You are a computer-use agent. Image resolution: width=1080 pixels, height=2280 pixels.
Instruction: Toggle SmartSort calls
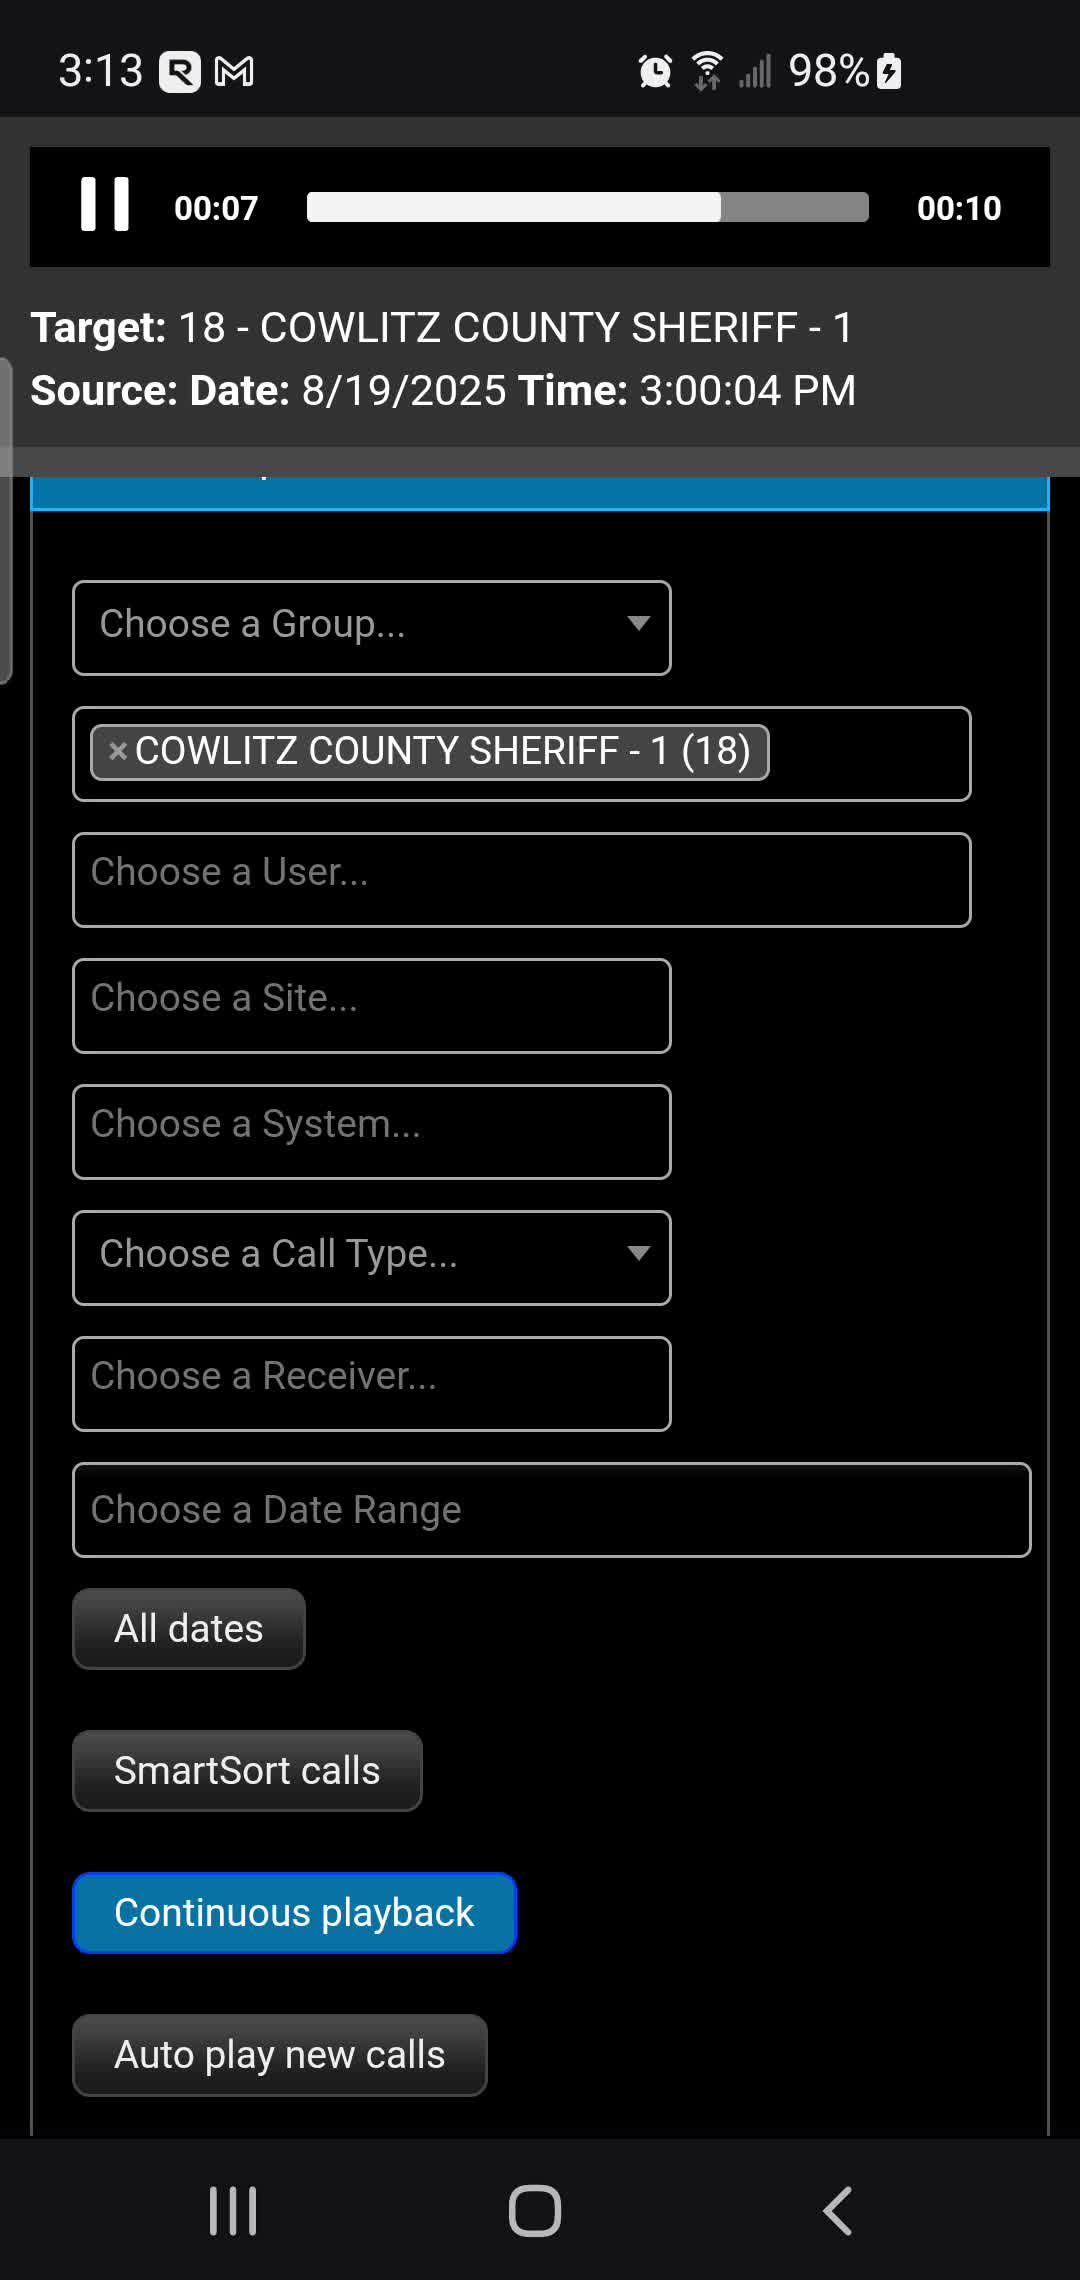(x=247, y=1770)
